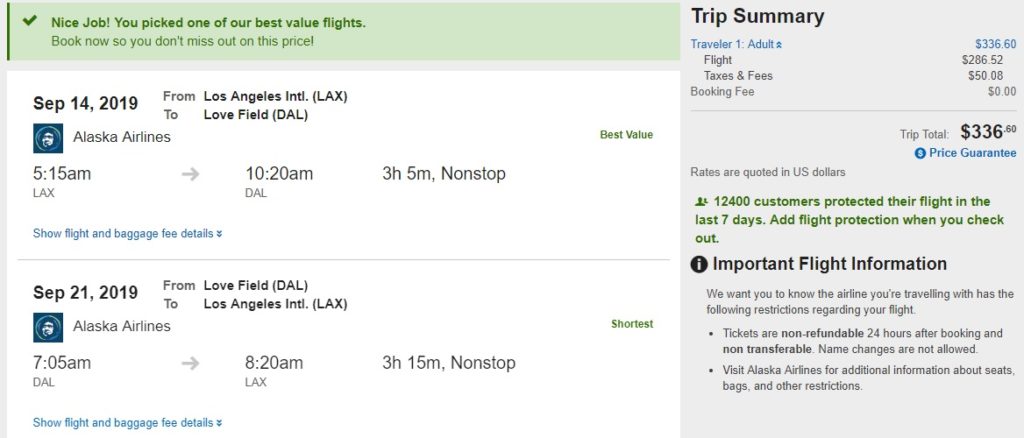Click the arrow icon between 5:15am and 10:20am

pos(190,174)
